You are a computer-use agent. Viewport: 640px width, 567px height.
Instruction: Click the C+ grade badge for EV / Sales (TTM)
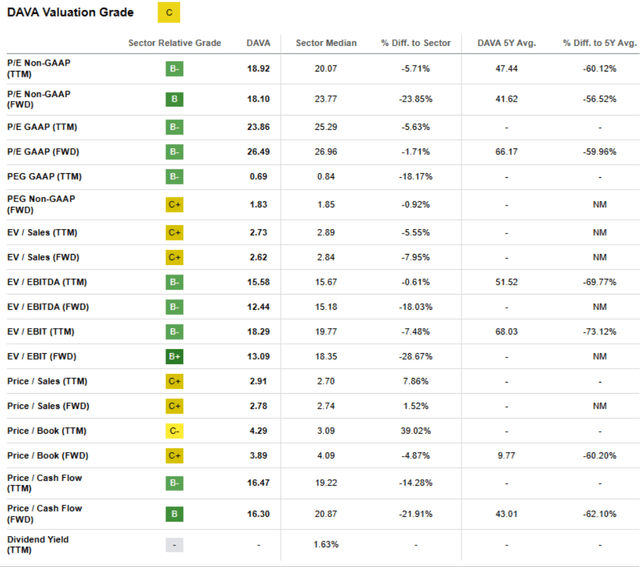point(174,233)
